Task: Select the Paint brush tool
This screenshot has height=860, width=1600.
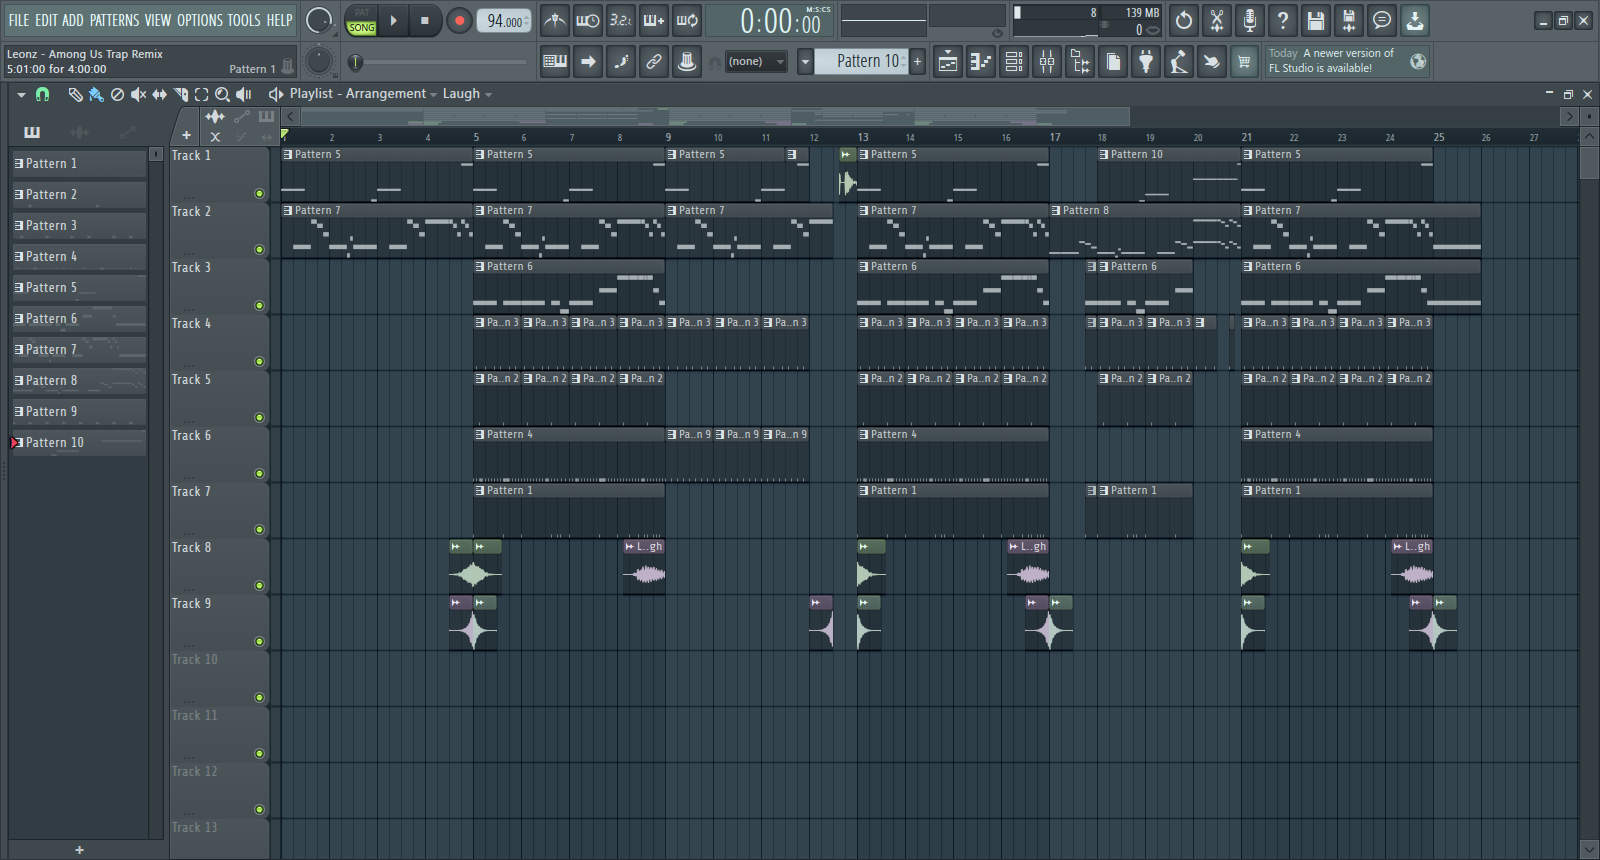Action: (96, 94)
